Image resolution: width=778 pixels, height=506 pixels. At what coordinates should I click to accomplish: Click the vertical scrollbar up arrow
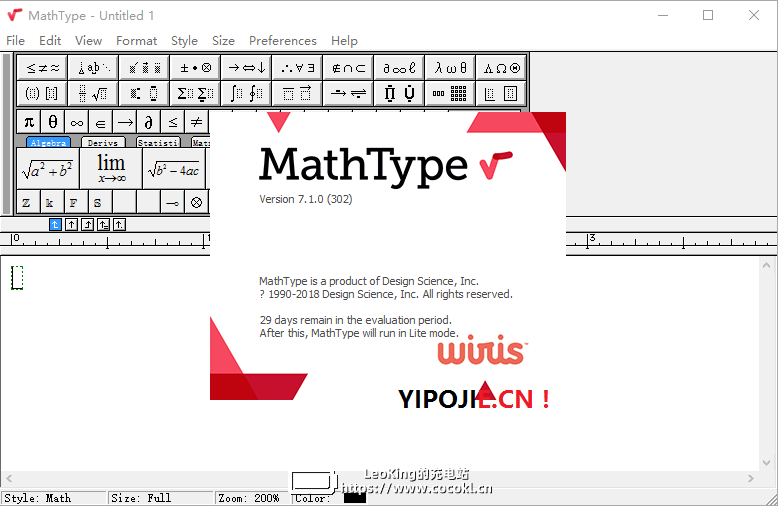click(767, 265)
